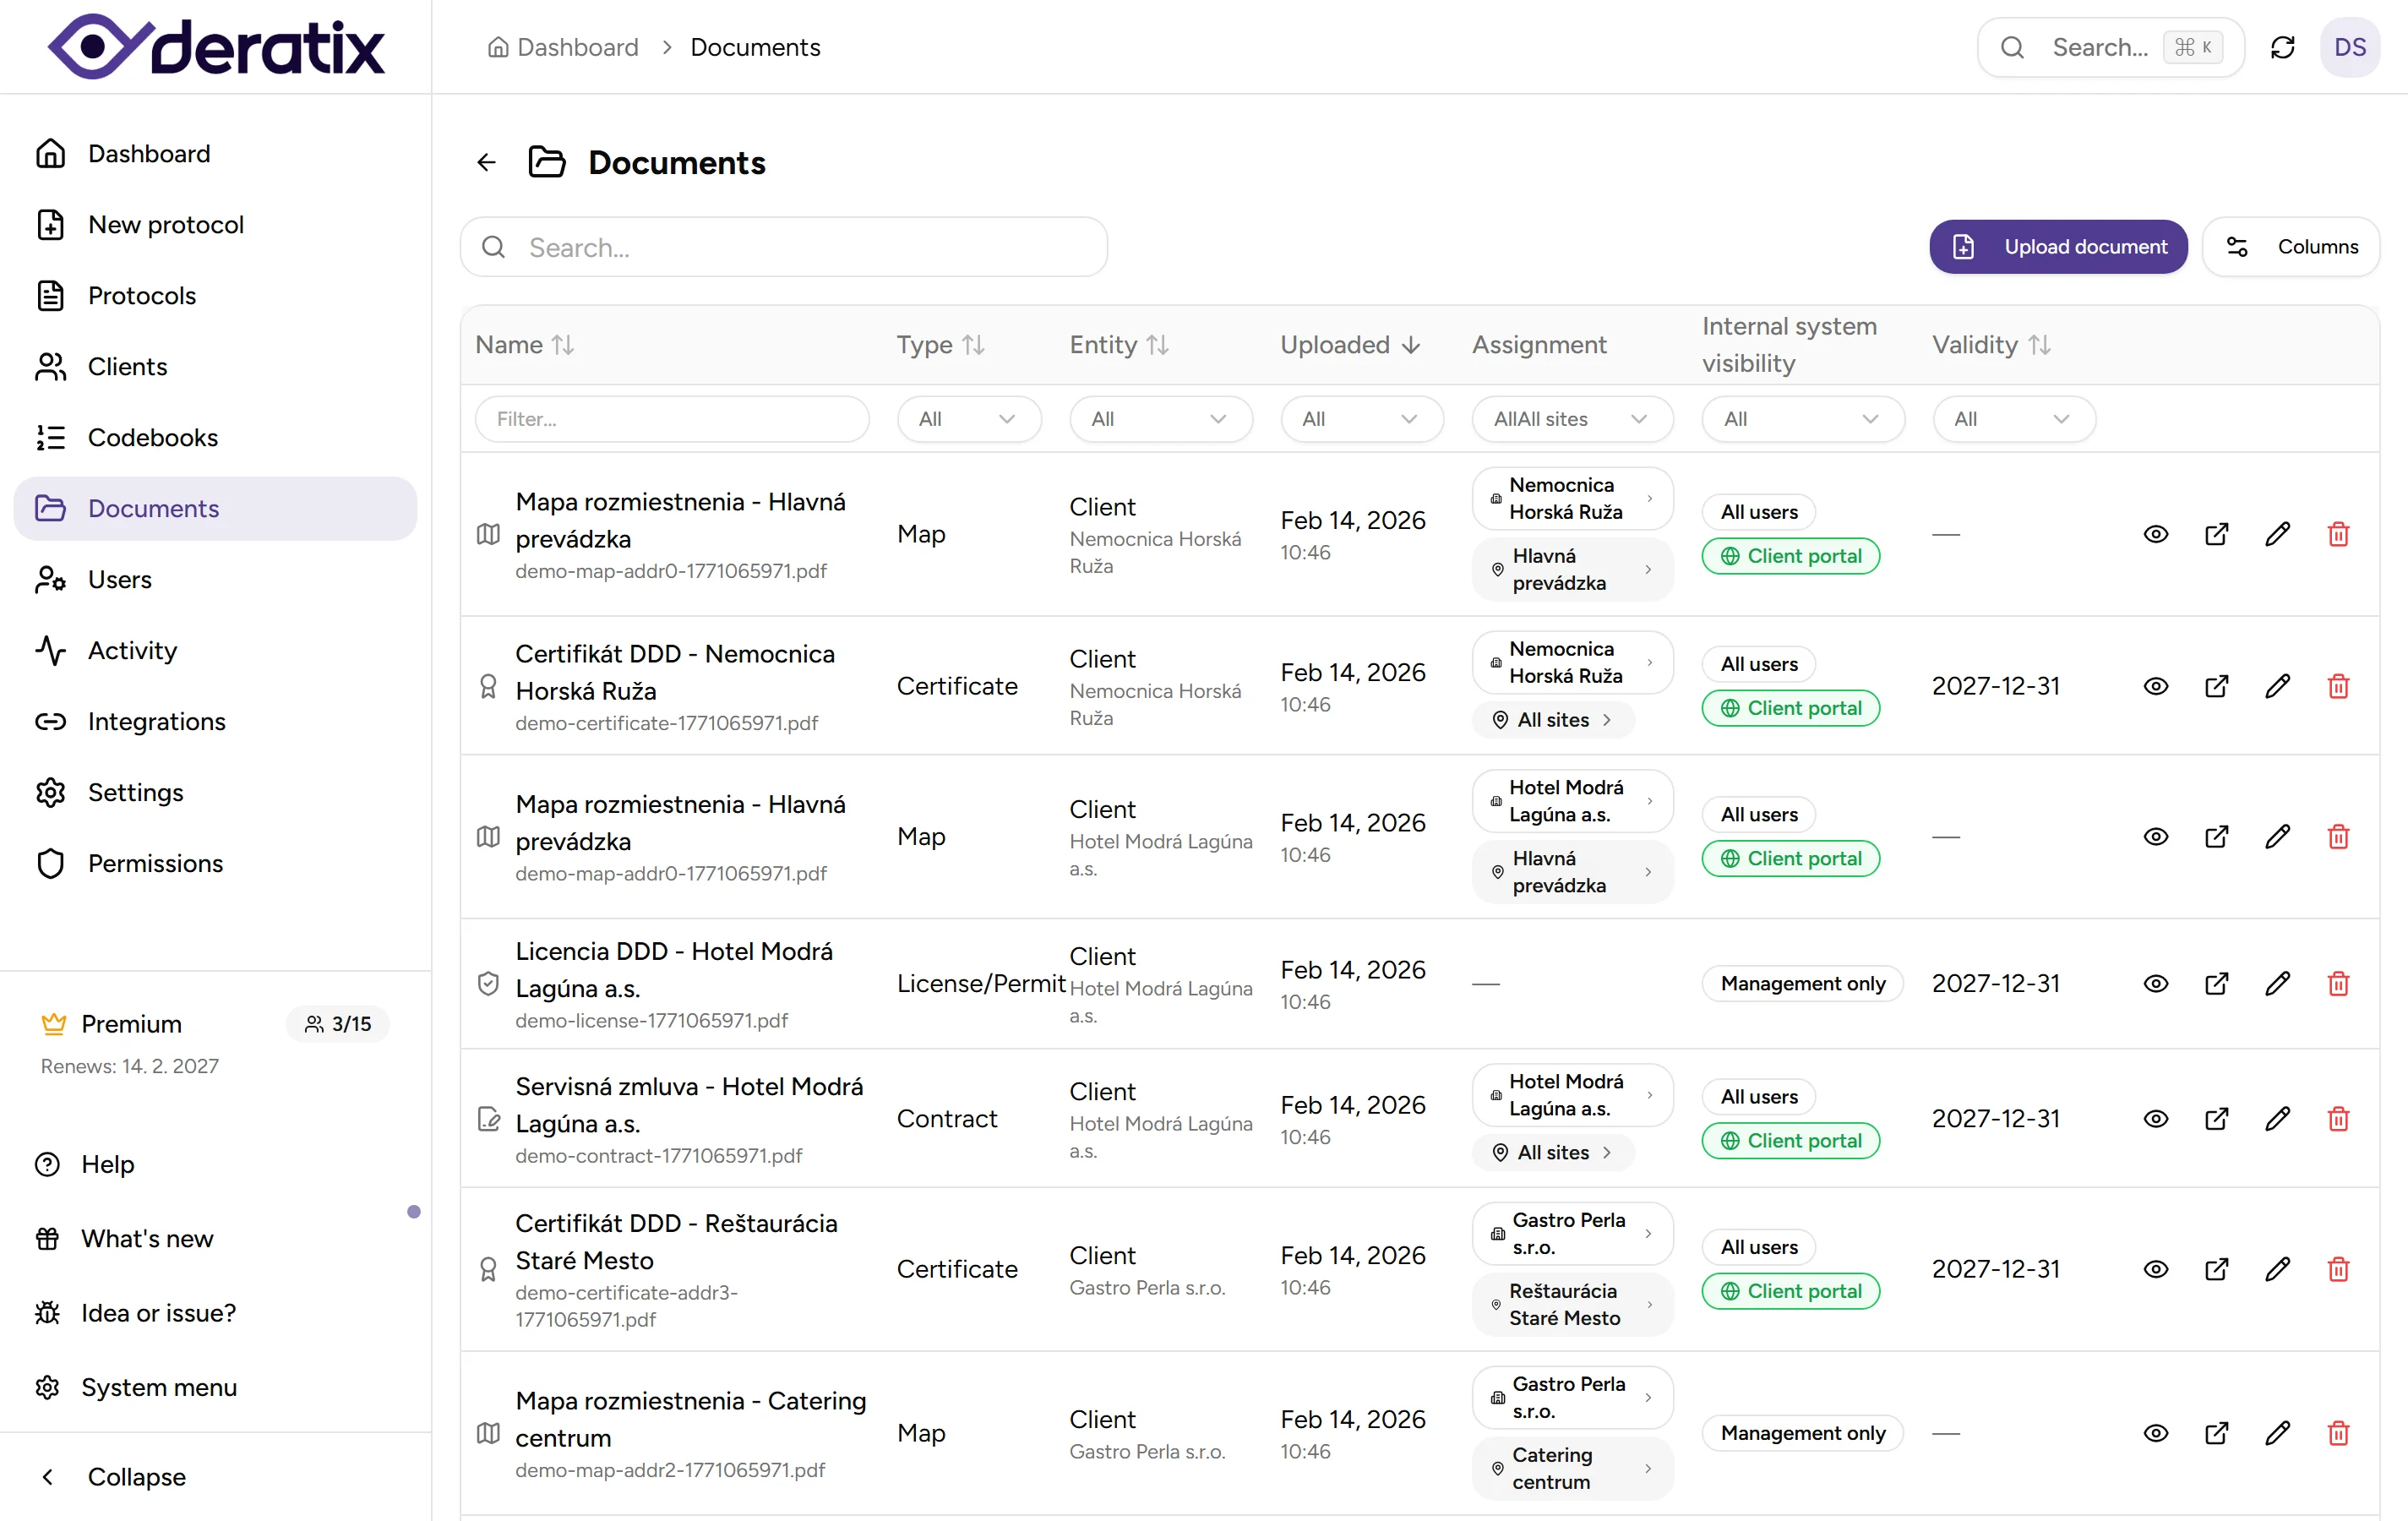View Certifikát DDD Reštaurácia using eye icon
This screenshot has width=2408, height=1521.
pos(2155,1269)
